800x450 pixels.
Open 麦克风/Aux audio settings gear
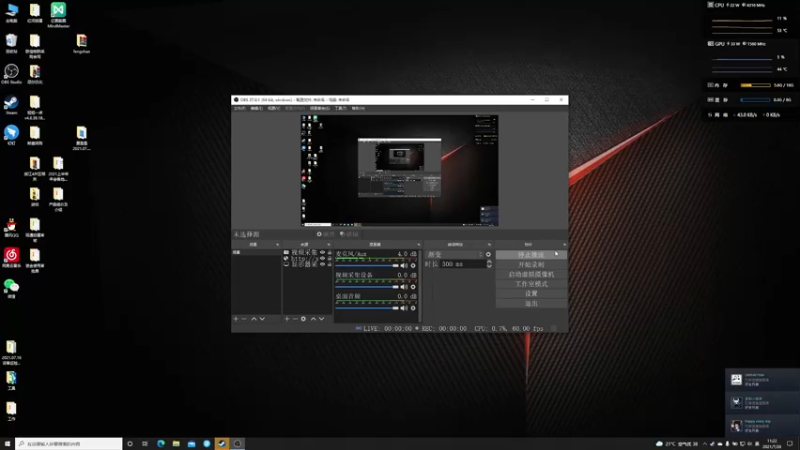coord(413,266)
